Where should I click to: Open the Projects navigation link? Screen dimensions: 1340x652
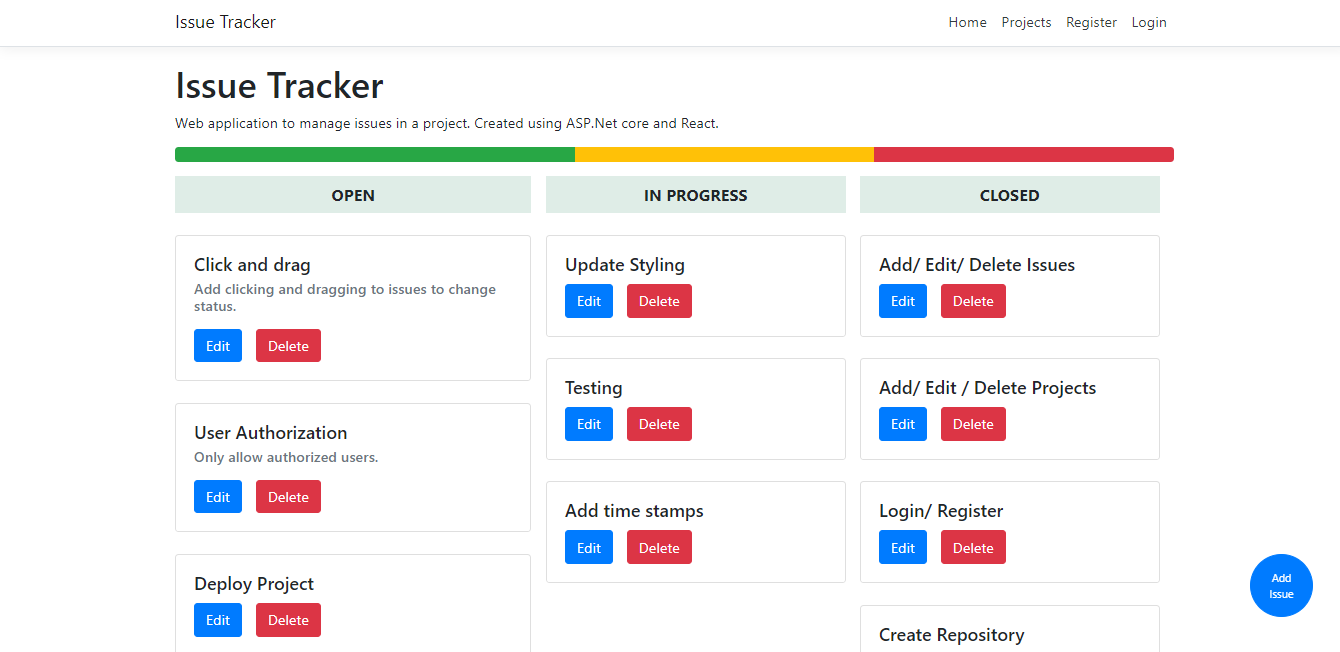1026,22
